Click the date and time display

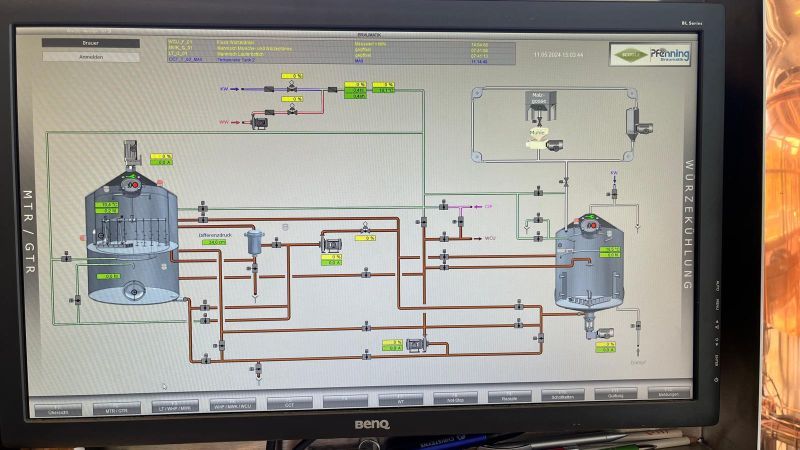[x=558, y=55]
